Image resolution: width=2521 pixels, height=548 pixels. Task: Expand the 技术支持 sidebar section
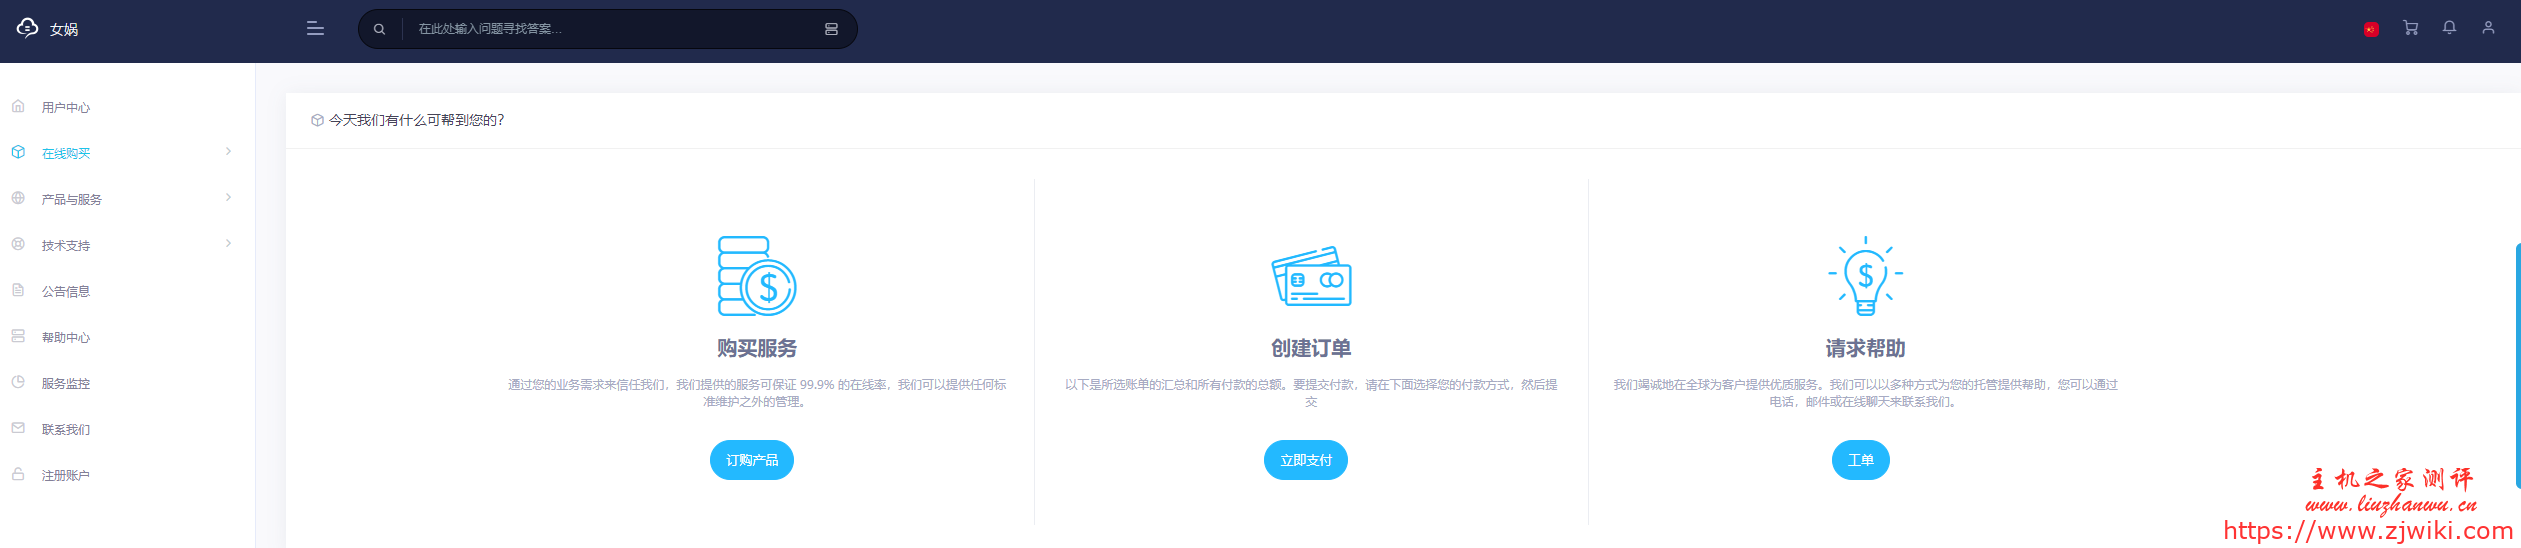[x=66, y=245]
